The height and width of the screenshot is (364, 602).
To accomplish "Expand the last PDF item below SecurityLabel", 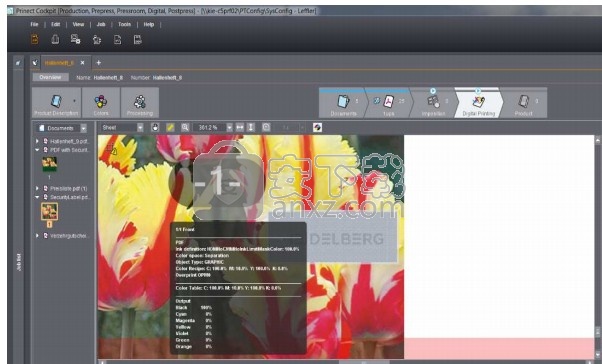I will click(x=37, y=235).
